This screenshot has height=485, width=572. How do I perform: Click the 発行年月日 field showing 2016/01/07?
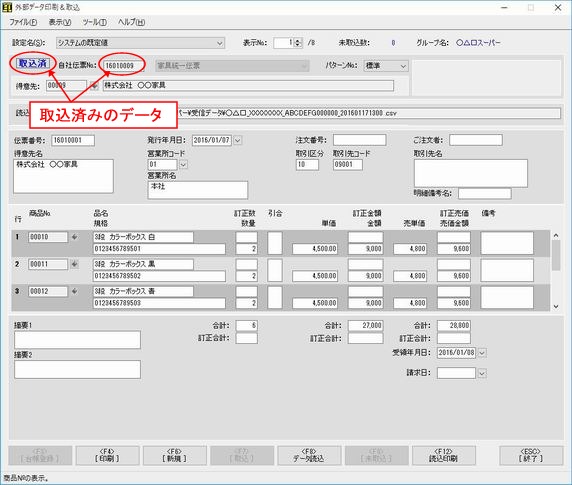212,140
